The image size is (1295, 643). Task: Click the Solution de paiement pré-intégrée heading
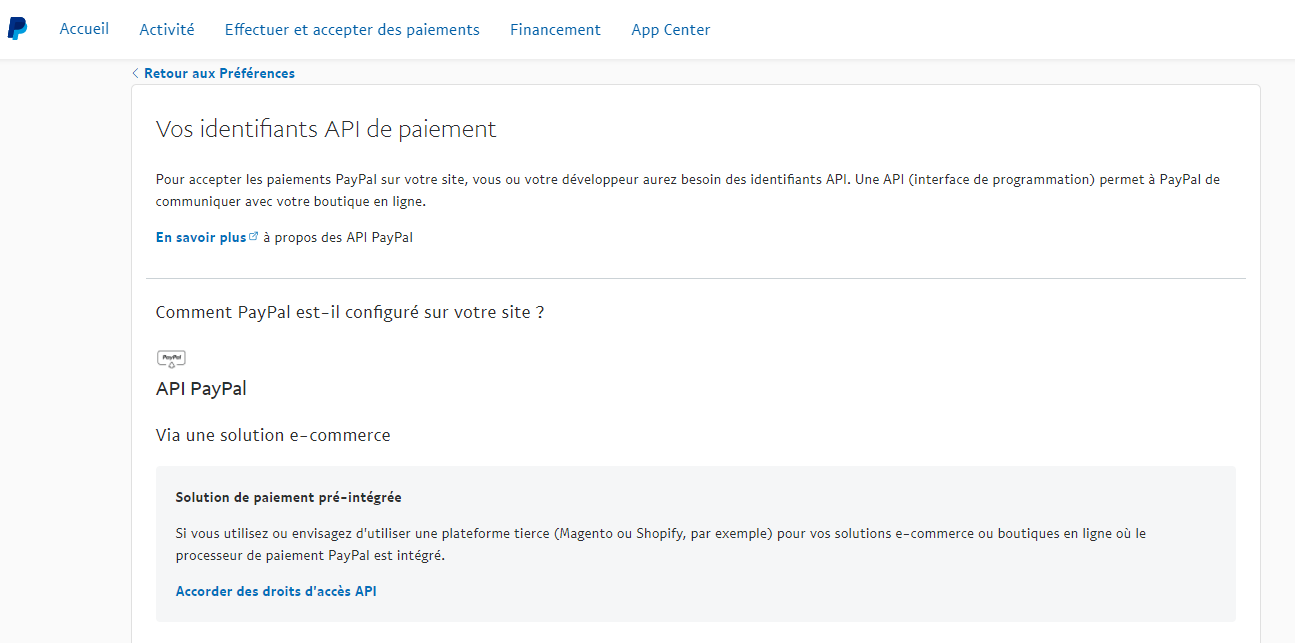click(288, 497)
